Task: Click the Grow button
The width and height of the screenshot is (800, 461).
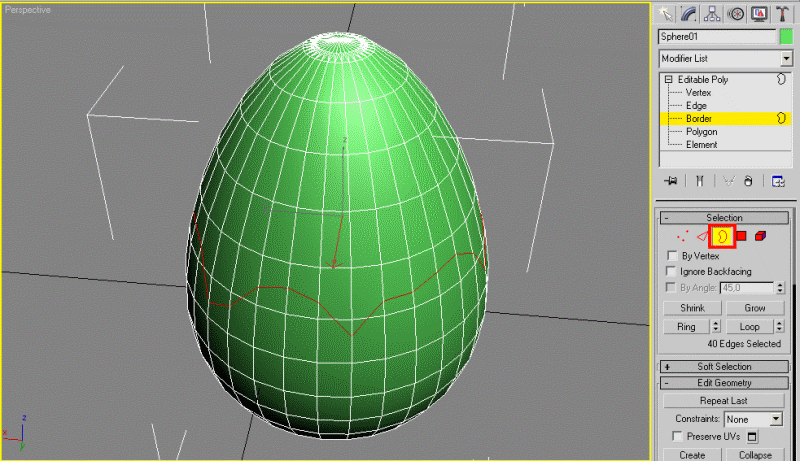Action: click(x=755, y=308)
